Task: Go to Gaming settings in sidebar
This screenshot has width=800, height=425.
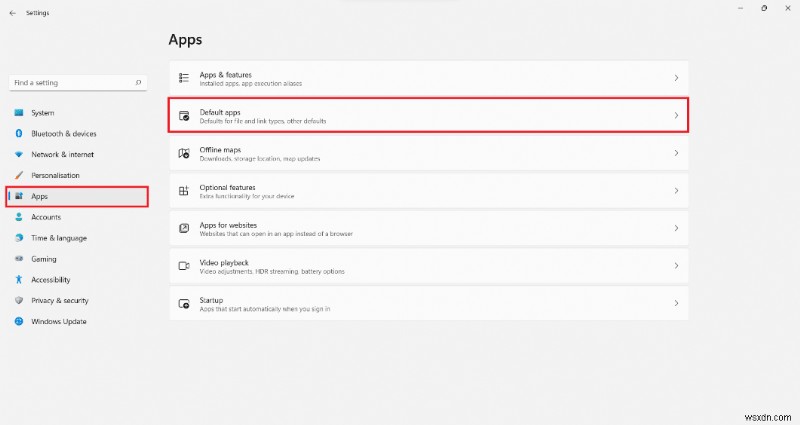Action: click(x=44, y=259)
